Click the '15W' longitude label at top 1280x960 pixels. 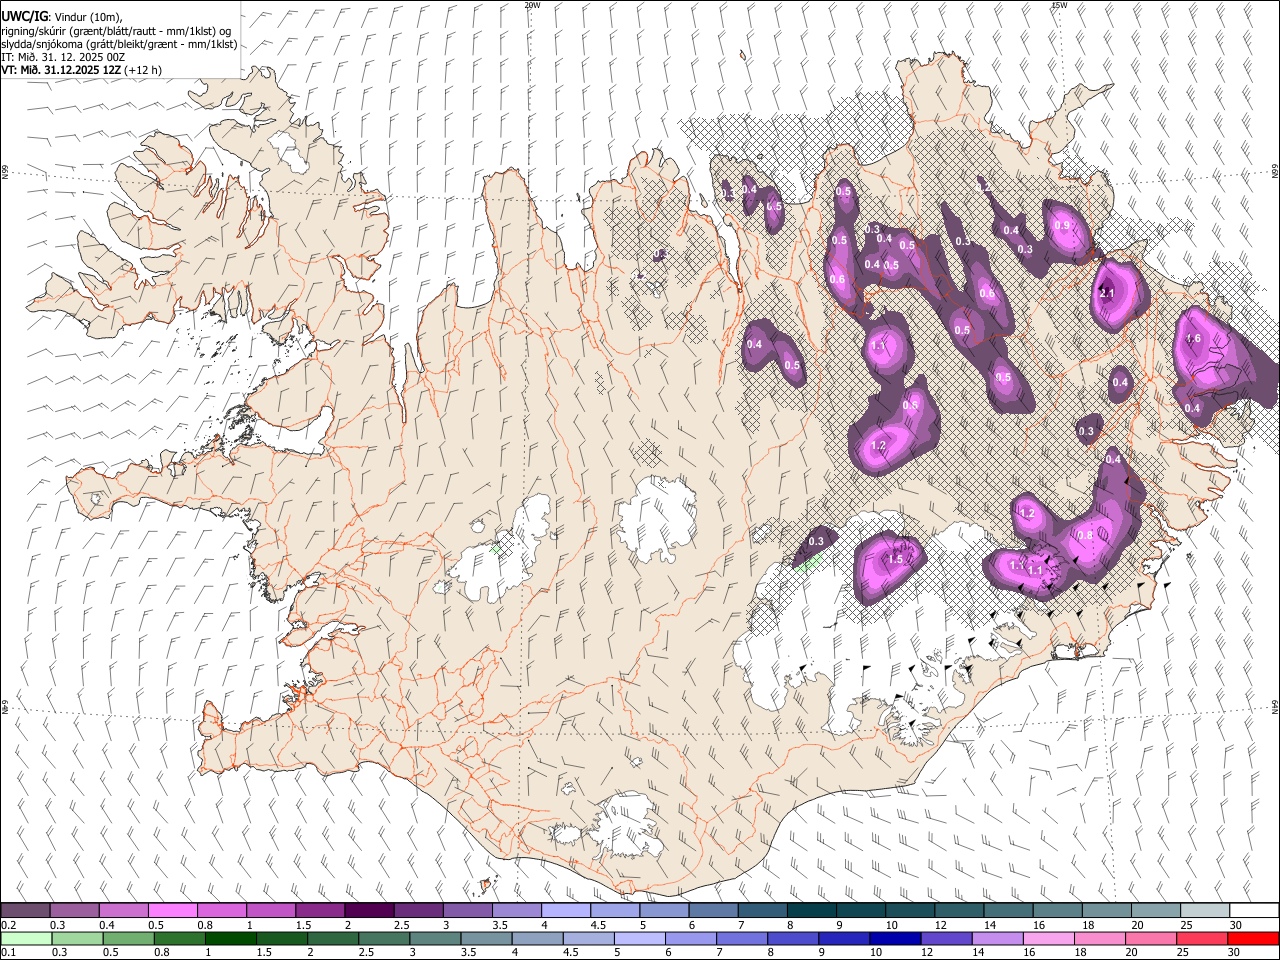[x=1059, y=5]
